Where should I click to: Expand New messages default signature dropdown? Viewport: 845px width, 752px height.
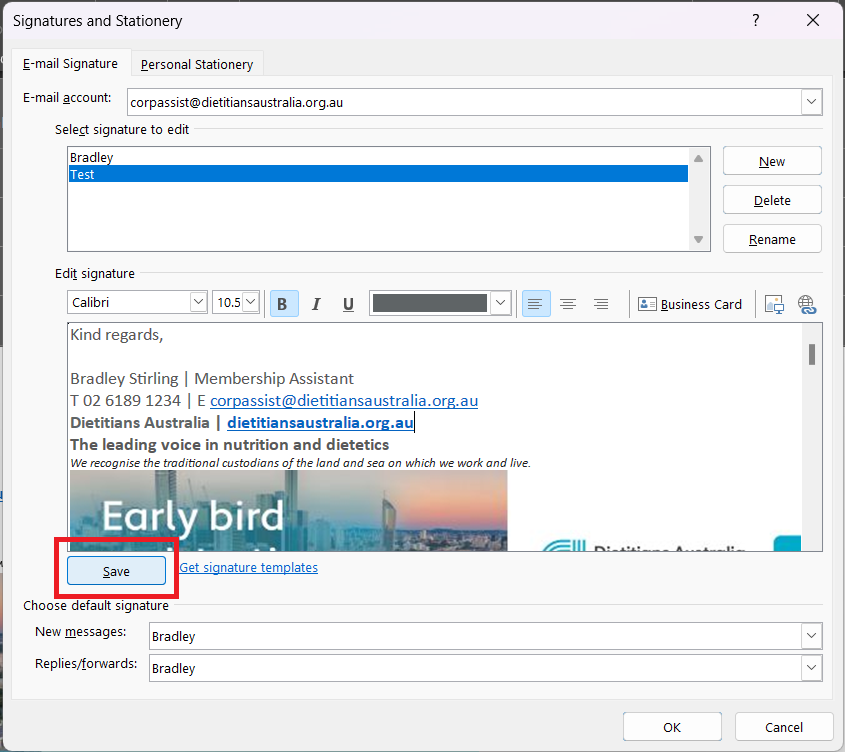[811, 636]
